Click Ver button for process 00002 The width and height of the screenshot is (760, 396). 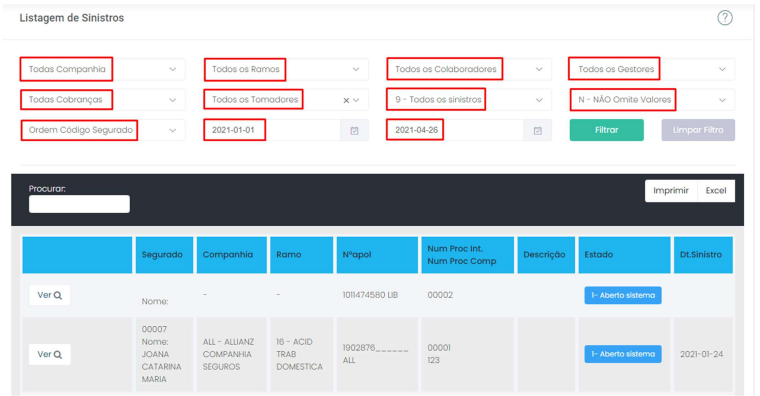tap(49, 295)
